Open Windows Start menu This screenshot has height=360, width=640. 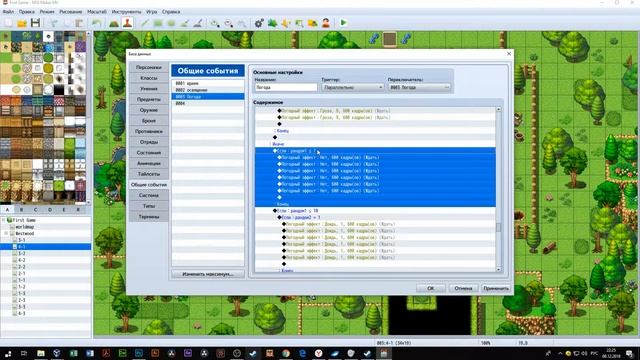(8, 353)
